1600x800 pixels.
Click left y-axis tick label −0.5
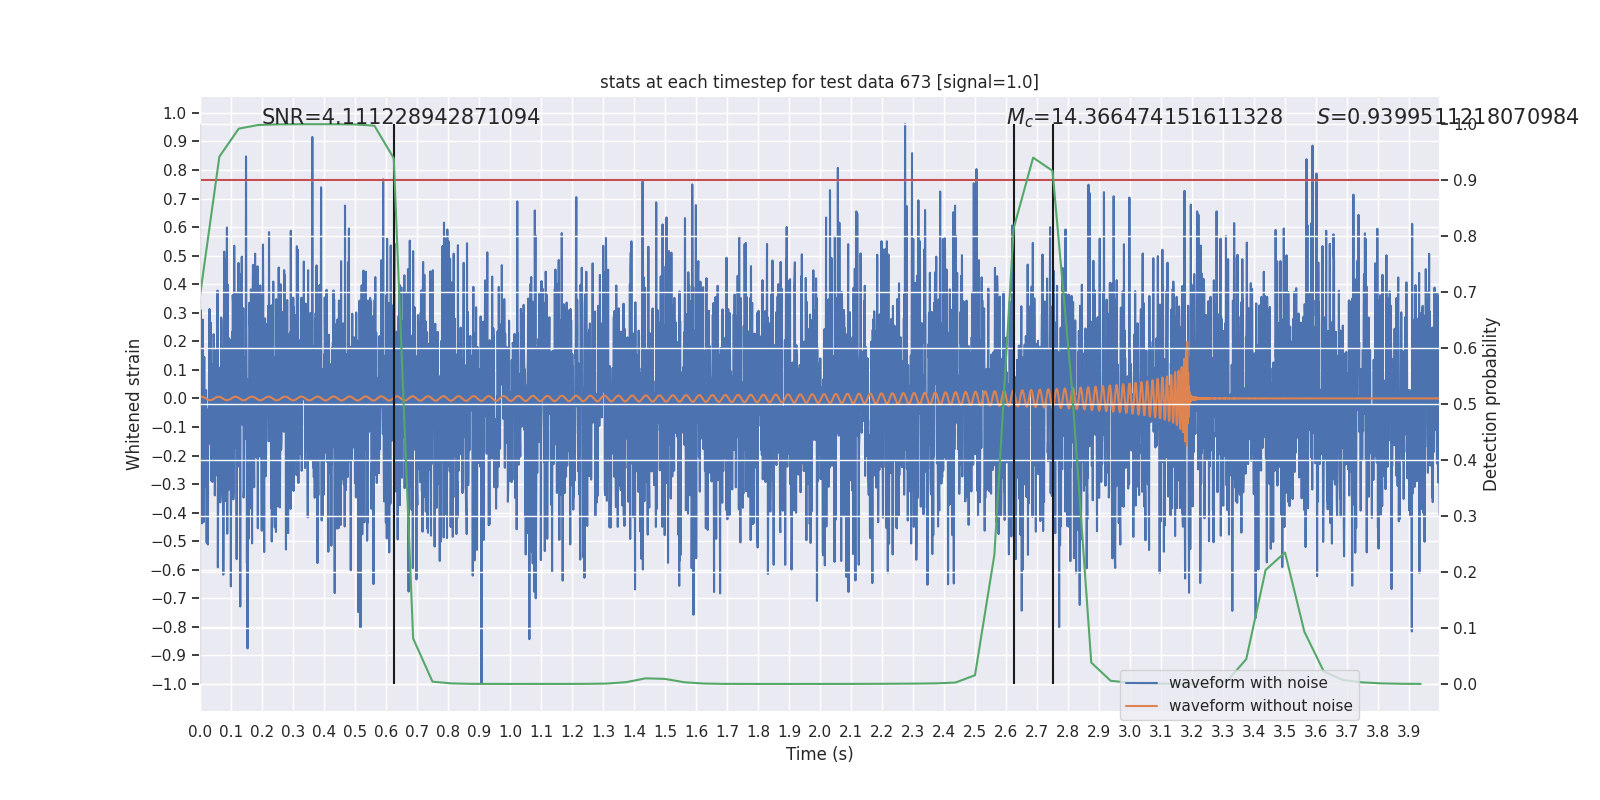point(170,541)
